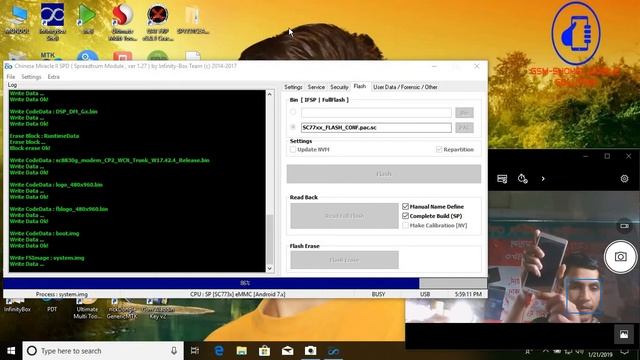This screenshot has height=360, width=640.
Task: Open the Ultimate Multi Tool shortcut near the taskbar
Action: pyautogui.click(x=87, y=309)
